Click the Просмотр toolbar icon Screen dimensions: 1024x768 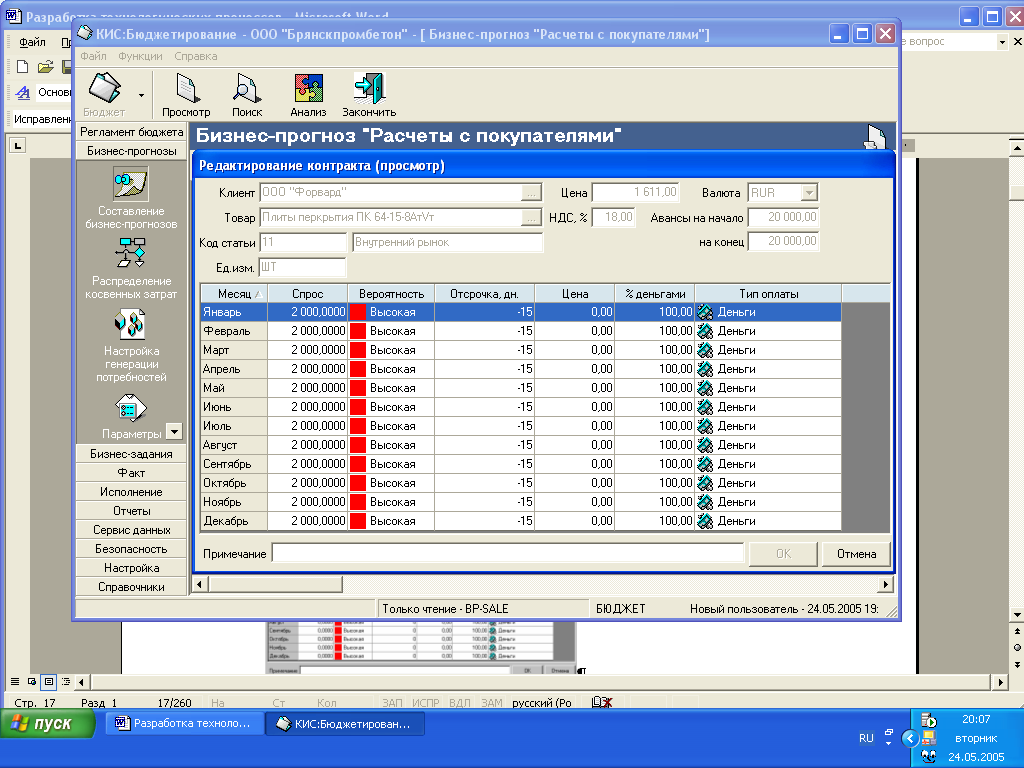click(186, 91)
